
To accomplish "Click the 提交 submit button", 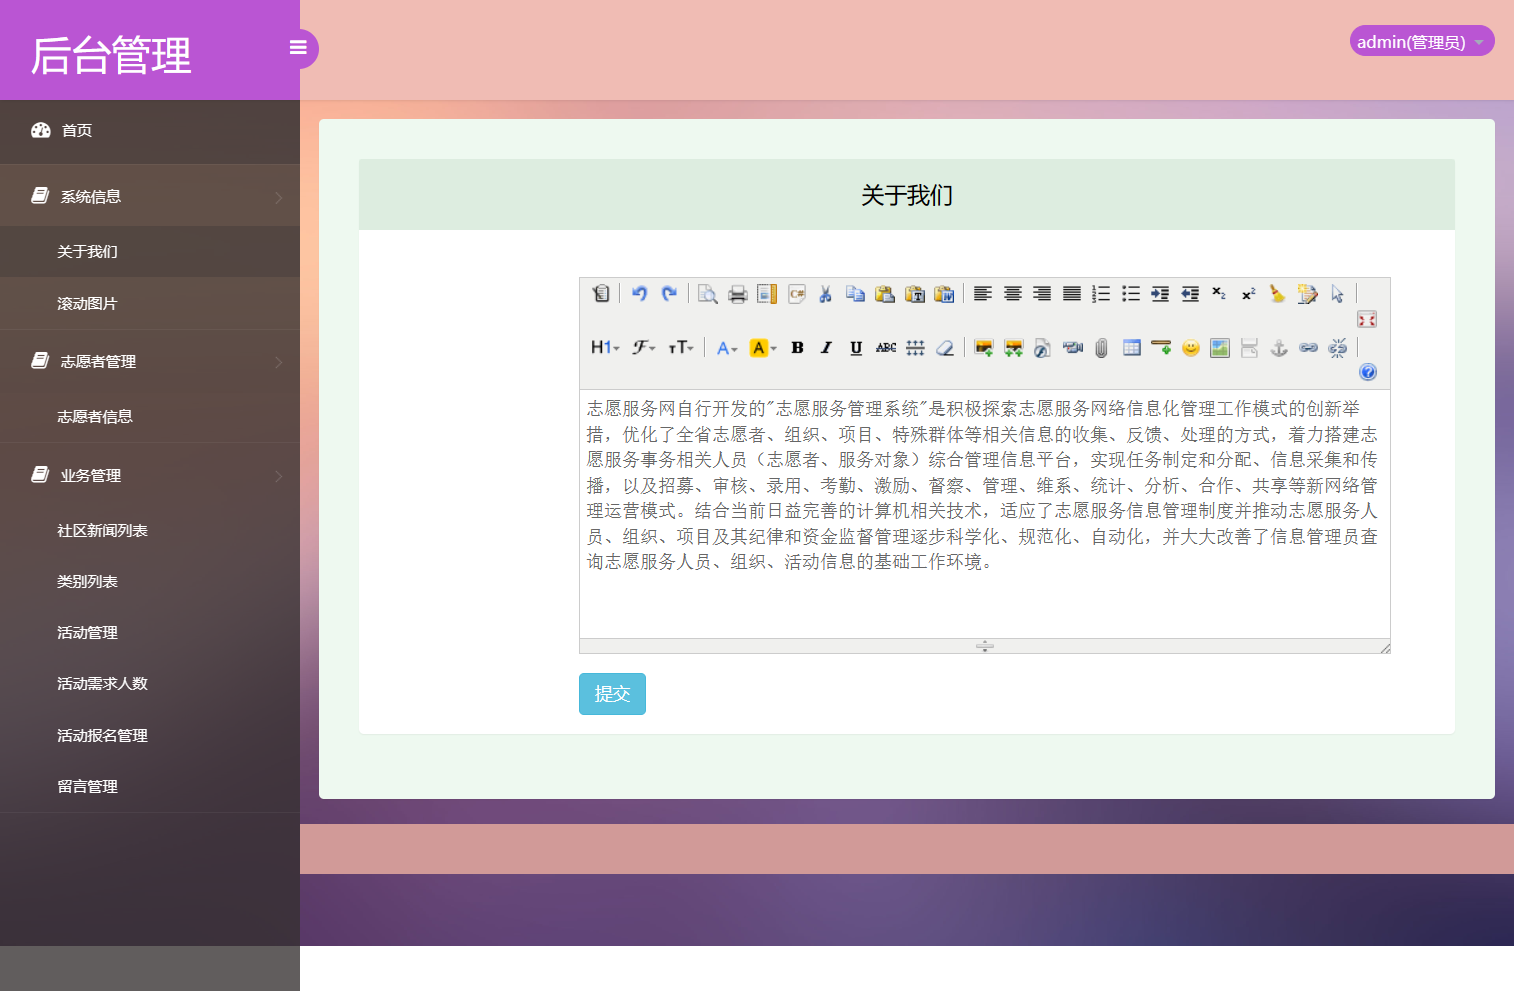I will click(611, 693).
